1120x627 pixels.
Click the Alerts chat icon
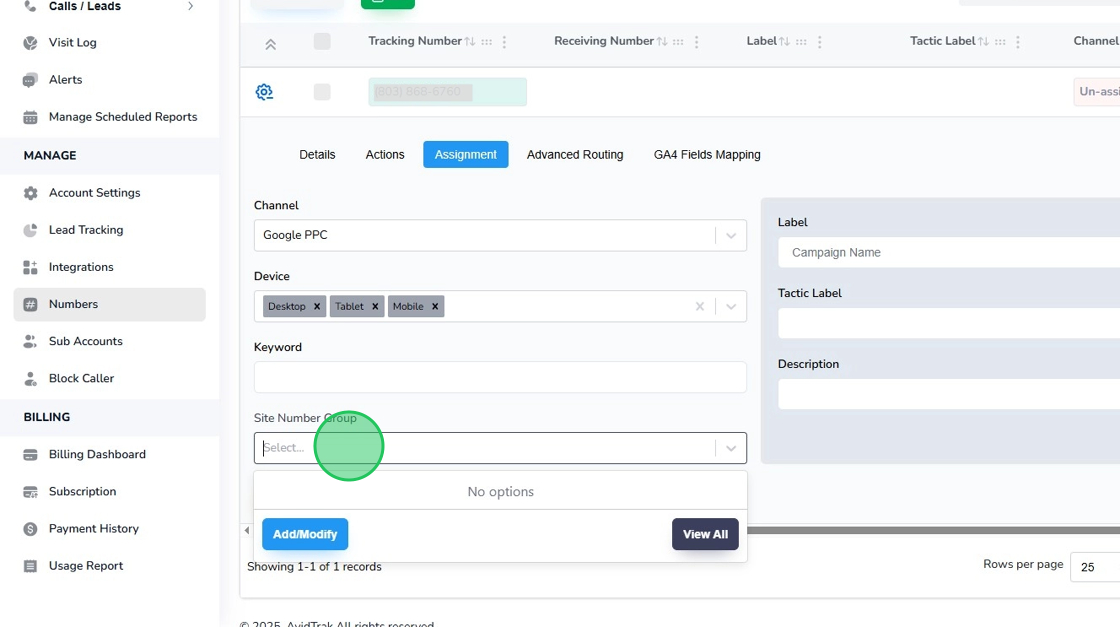point(30,80)
